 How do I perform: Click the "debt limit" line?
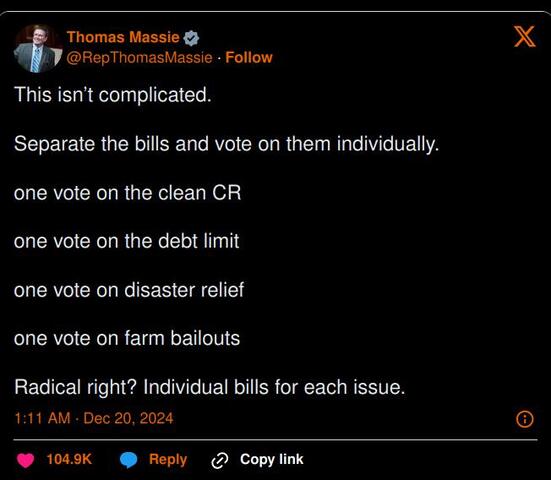tap(127, 241)
